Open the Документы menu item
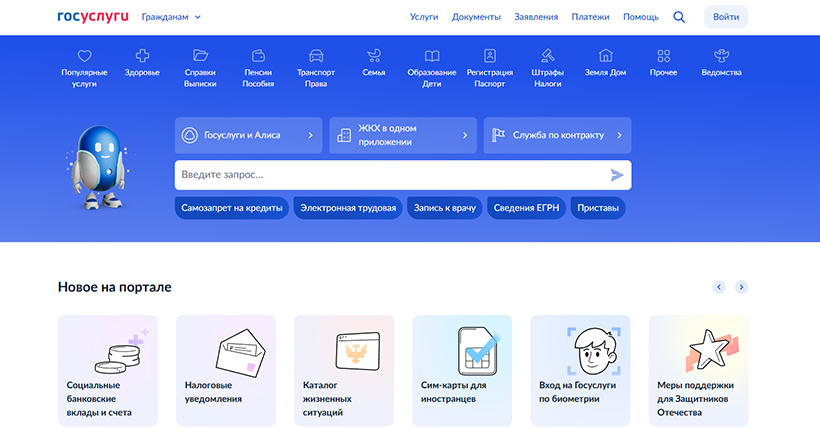This screenshot has width=820, height=429. [x=476, y=17]
